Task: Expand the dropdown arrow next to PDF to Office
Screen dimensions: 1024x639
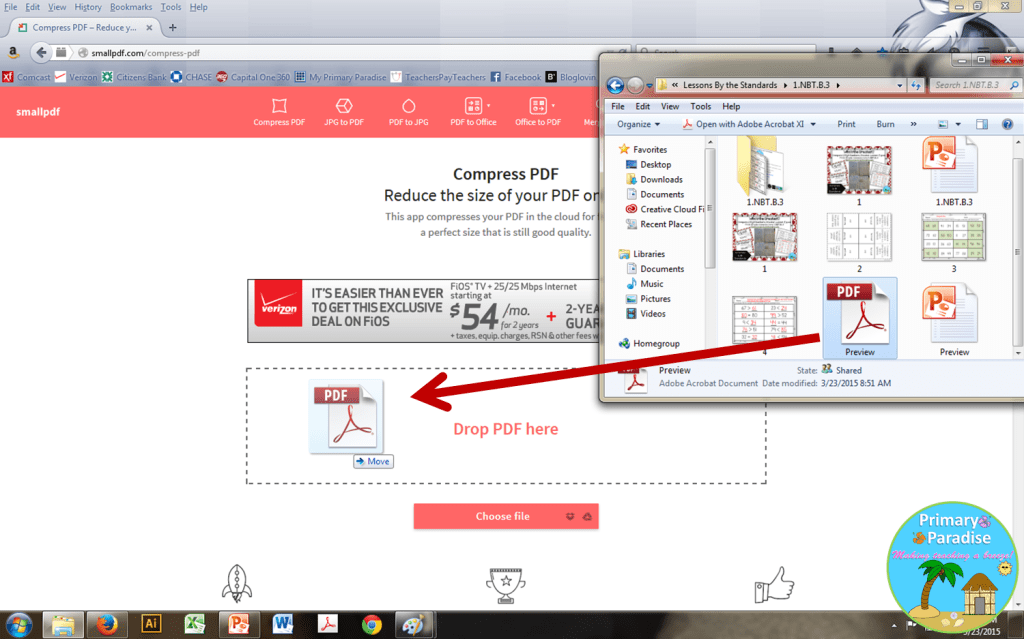Action: pyautogui.click(x=488, y=105)
